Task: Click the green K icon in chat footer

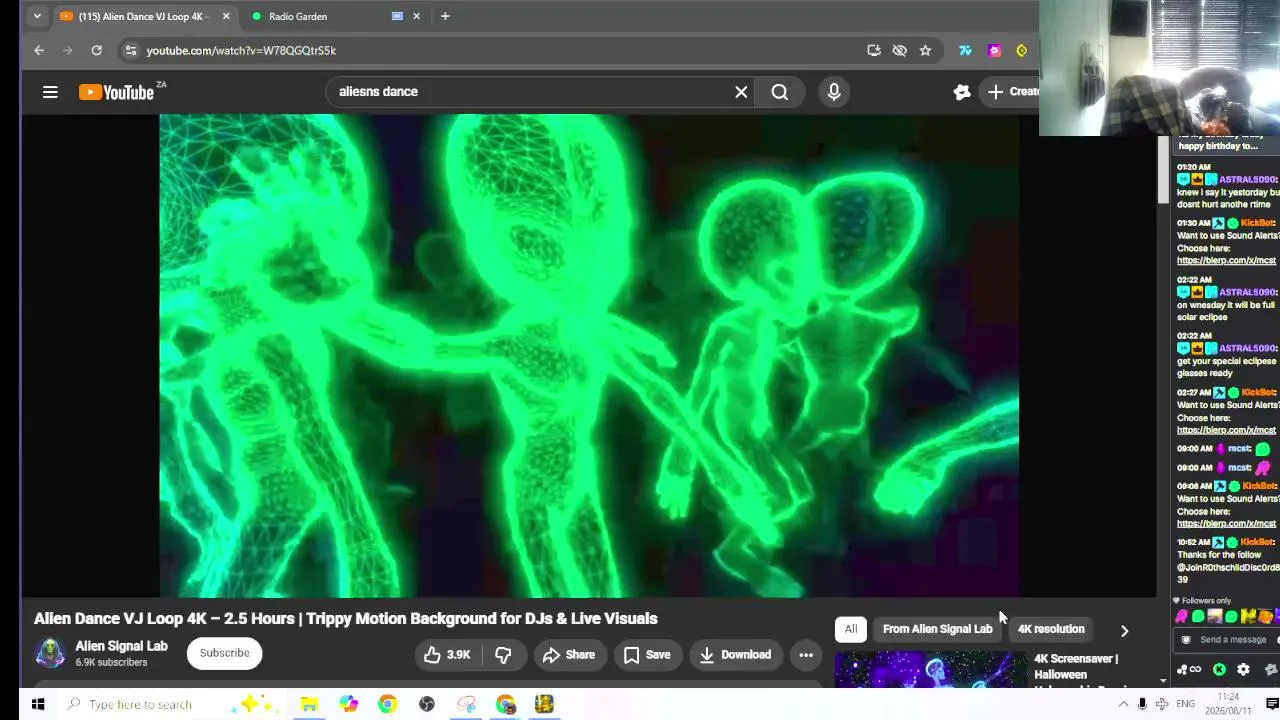Action: coord(1219,670)
